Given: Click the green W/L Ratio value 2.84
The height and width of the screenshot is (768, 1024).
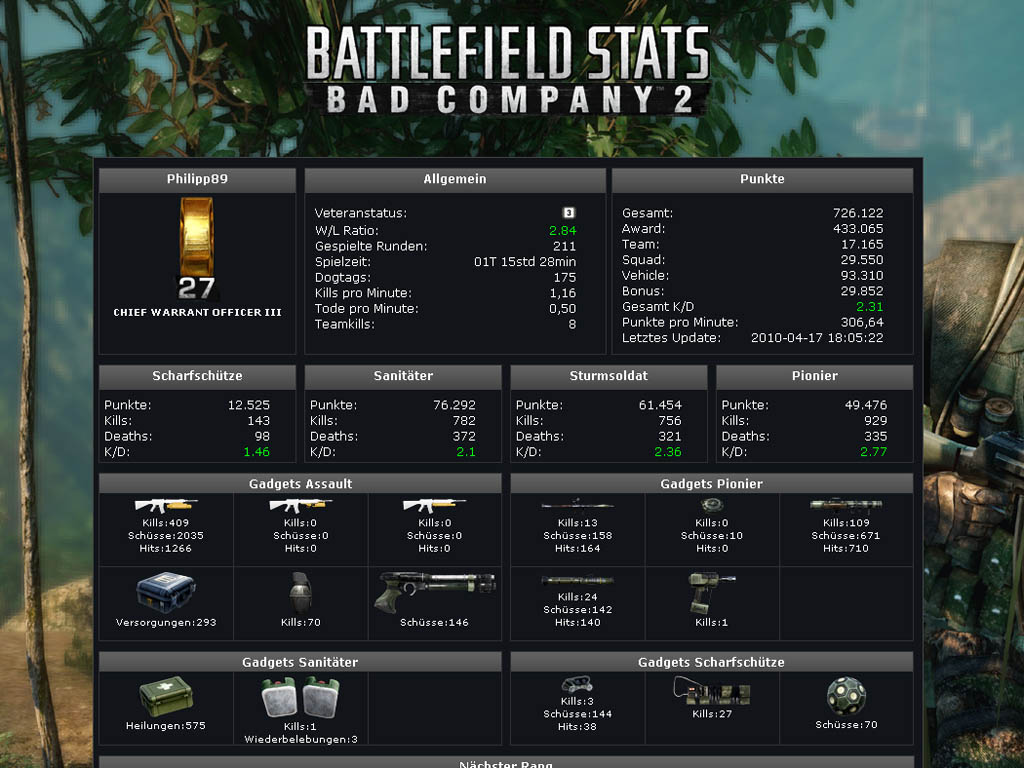Looking at the screenshot, I should coord(562,230).
